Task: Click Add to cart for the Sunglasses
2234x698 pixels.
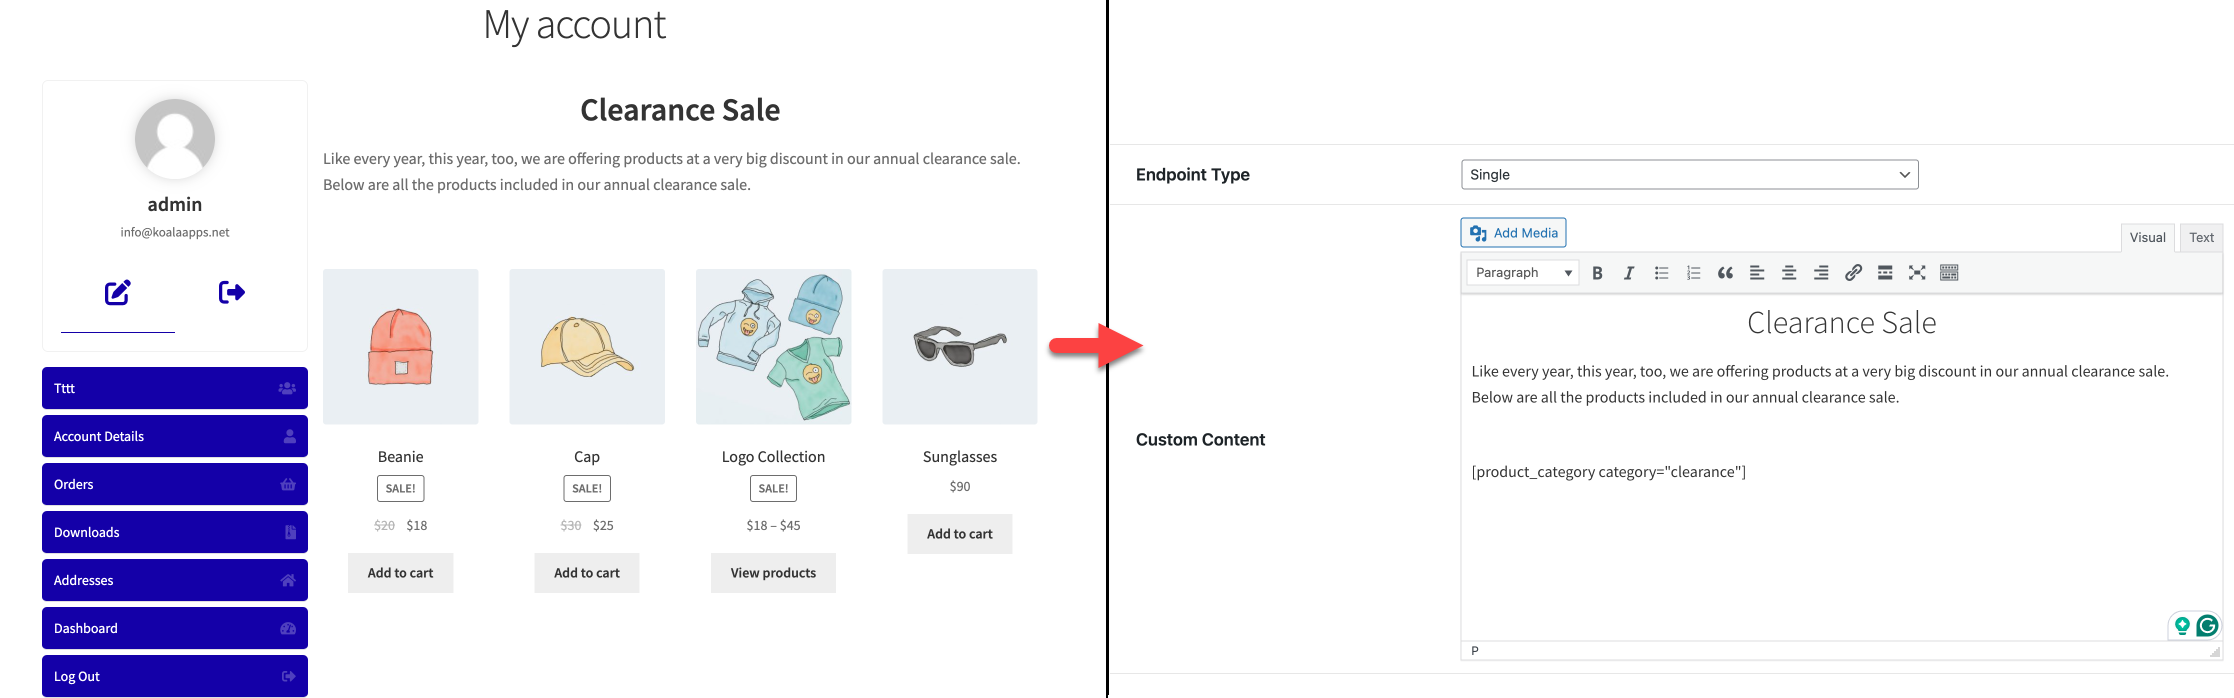Action: click(958, 533)
